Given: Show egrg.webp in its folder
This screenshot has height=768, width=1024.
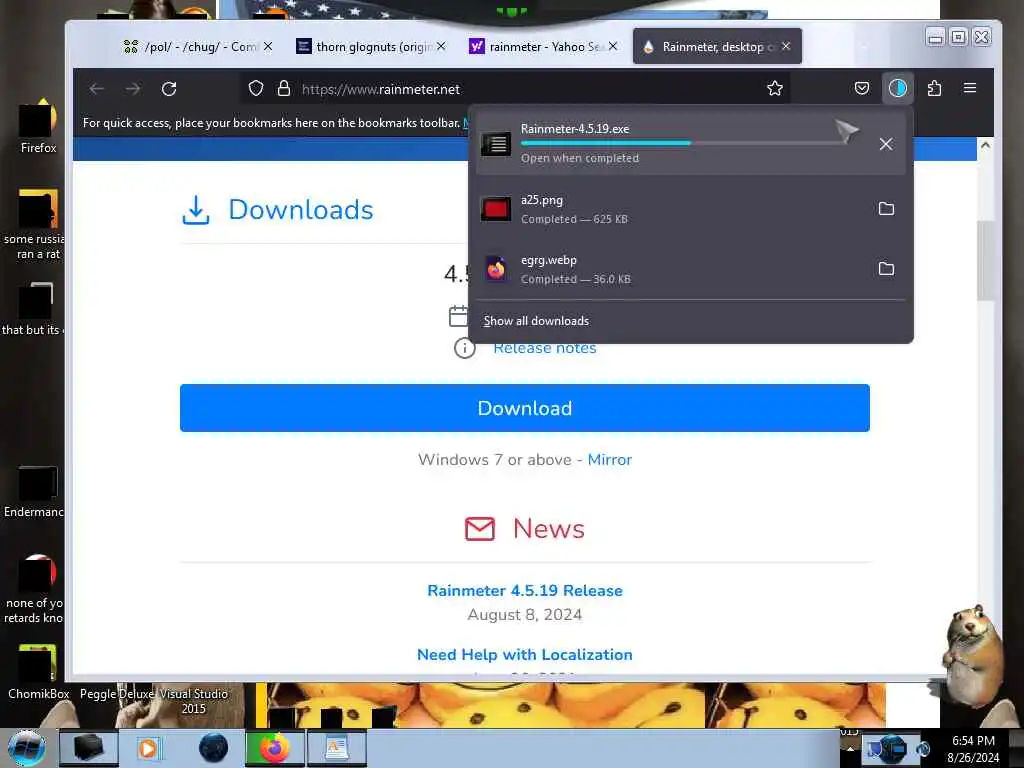Looking at the screenshot, I should [x=886, y=269].
